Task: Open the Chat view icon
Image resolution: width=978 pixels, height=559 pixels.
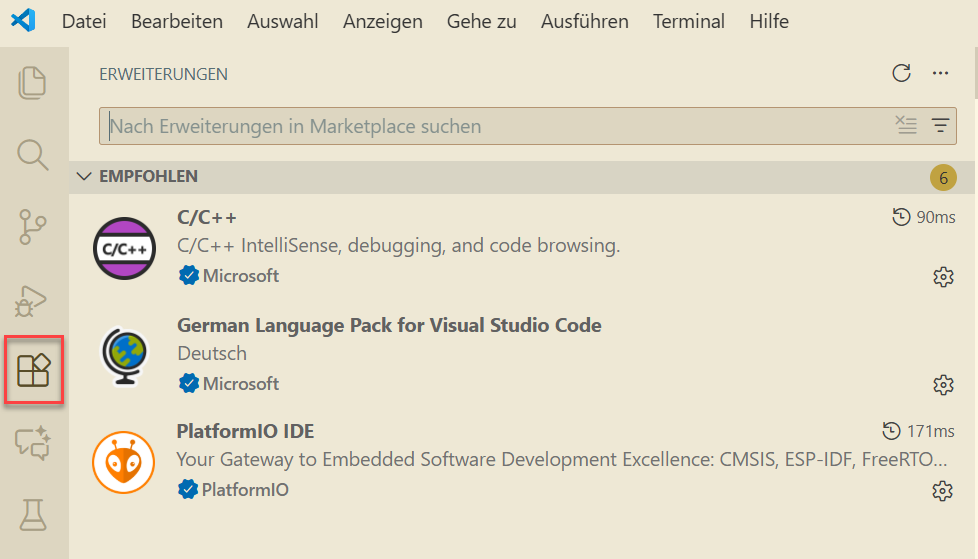Action: pos(33,443)
